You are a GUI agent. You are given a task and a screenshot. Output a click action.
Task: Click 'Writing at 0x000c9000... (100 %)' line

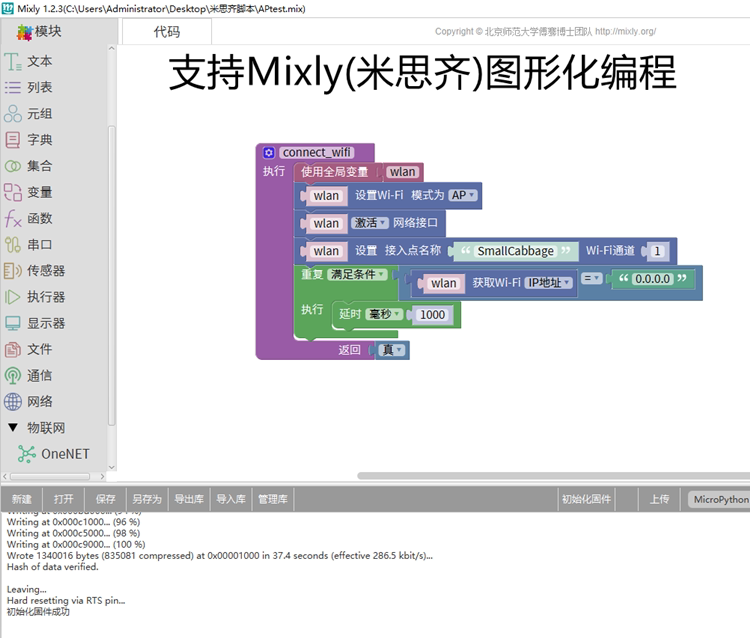tap(76, 544)
